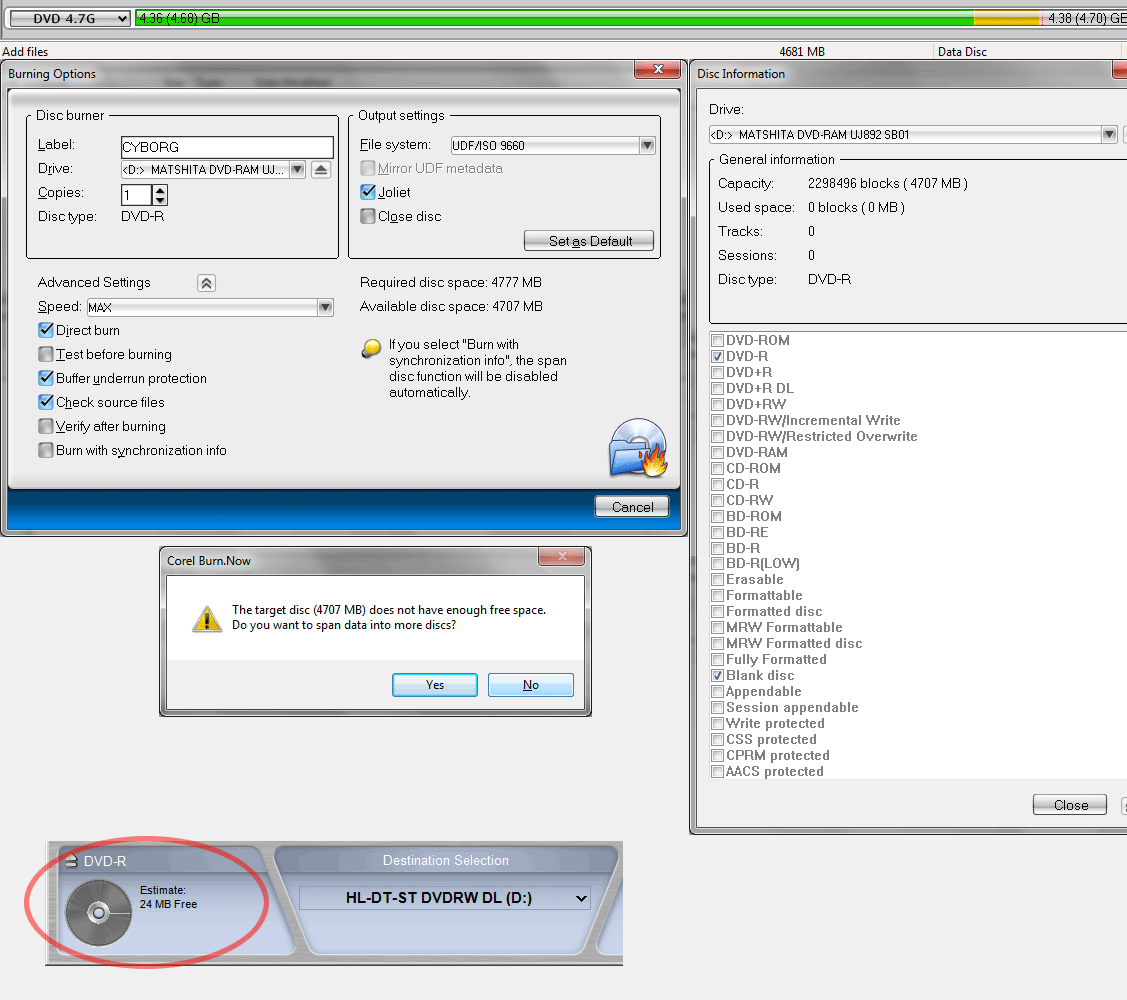The height and width of the screenshot is (1000, 1127).
Task: Click the burn disc flame icon
Action: click(x=638, y=448)
